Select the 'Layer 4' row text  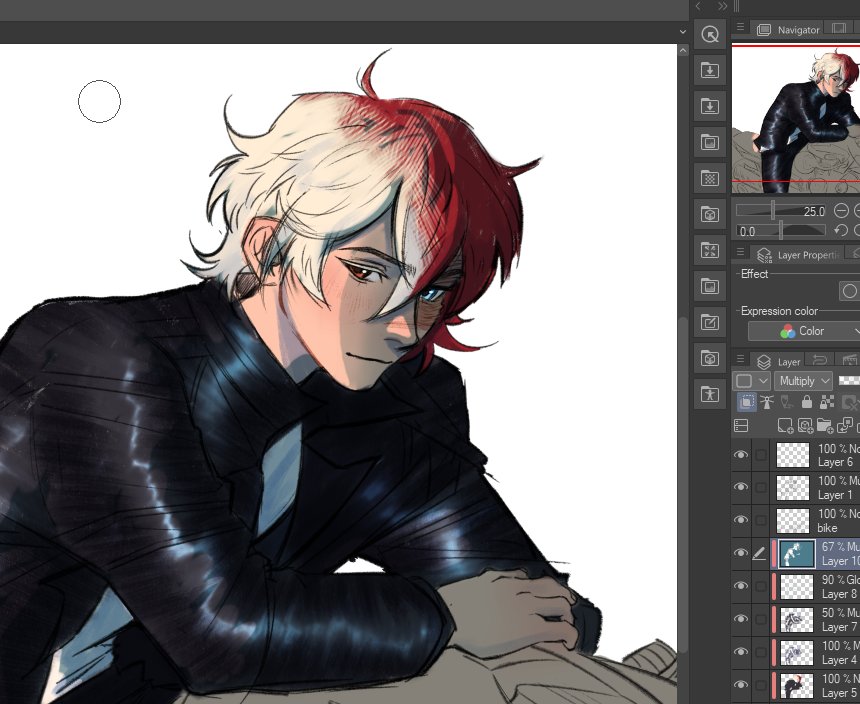tap(838, 660)
